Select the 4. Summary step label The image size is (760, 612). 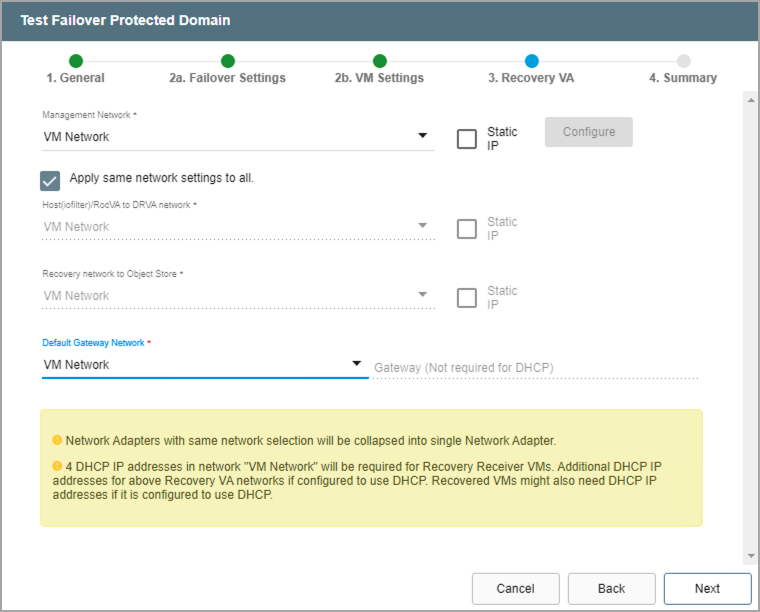[x=683, y=78]
